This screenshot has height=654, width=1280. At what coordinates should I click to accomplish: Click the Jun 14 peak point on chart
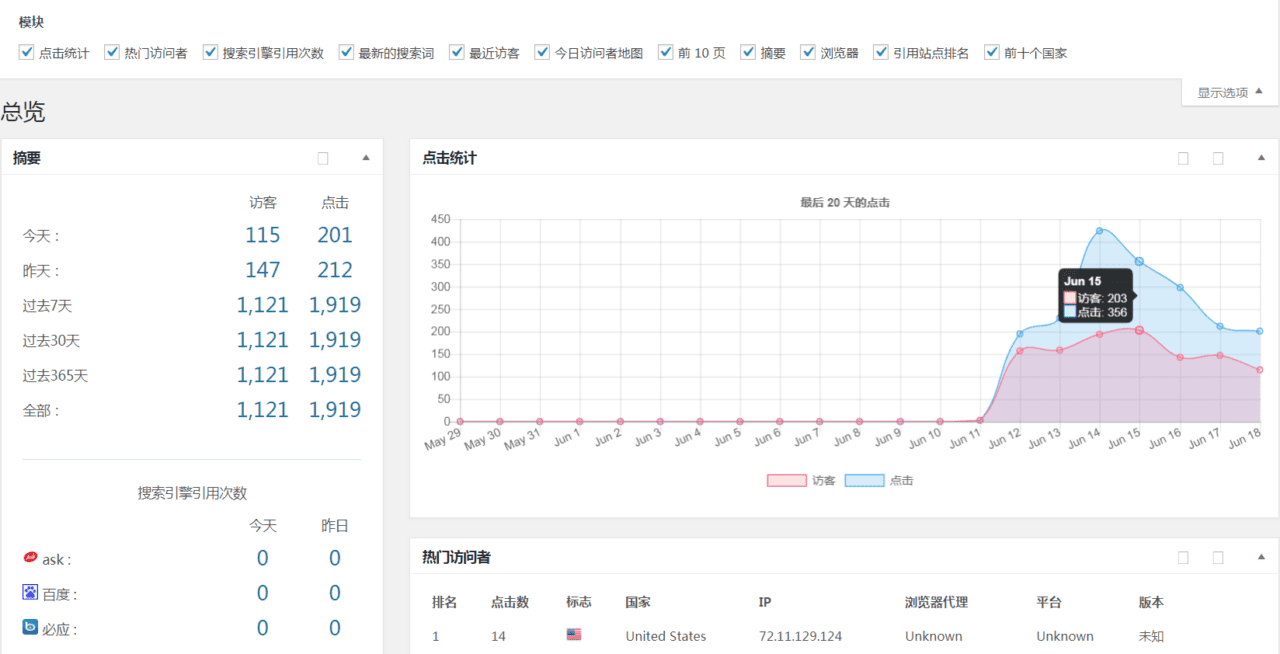tap(1099, 231)
